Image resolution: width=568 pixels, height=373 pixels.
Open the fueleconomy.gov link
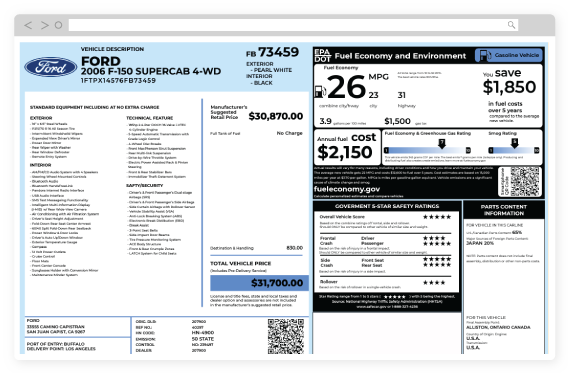[347, 189]
